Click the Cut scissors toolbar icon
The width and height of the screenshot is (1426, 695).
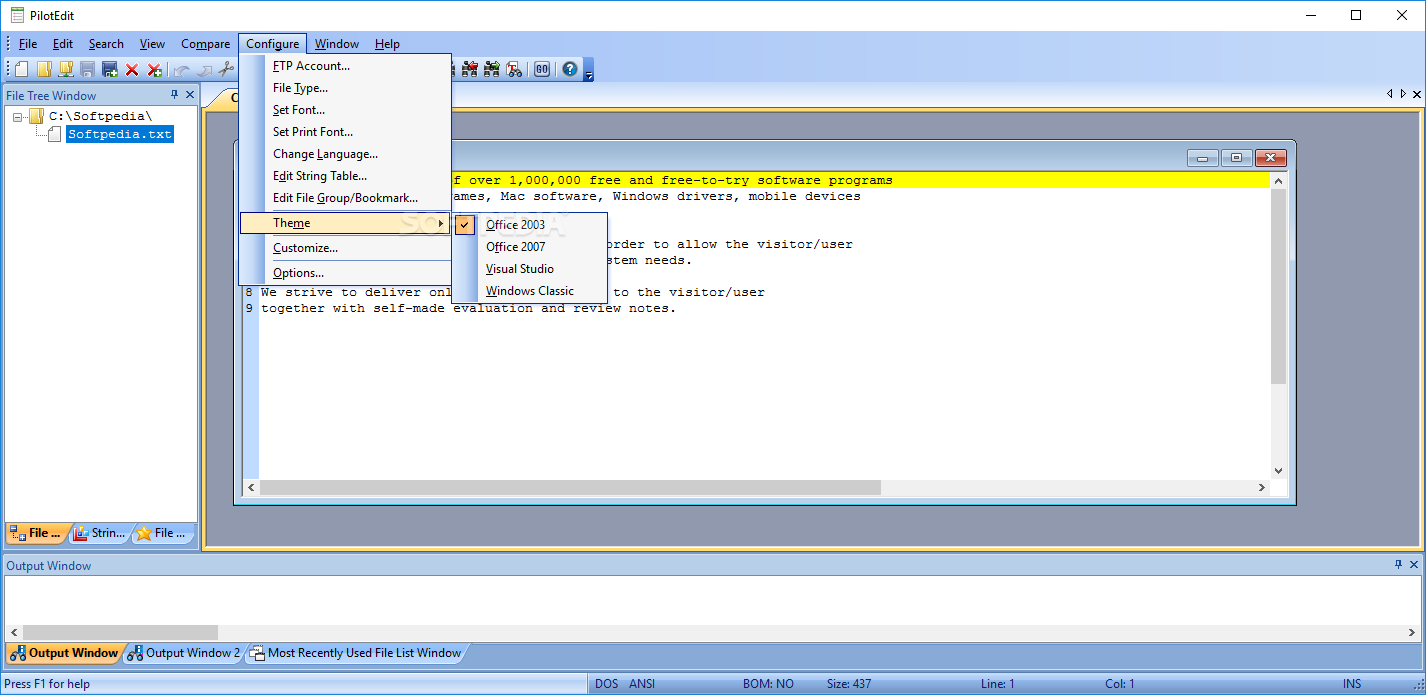point(226,69)
